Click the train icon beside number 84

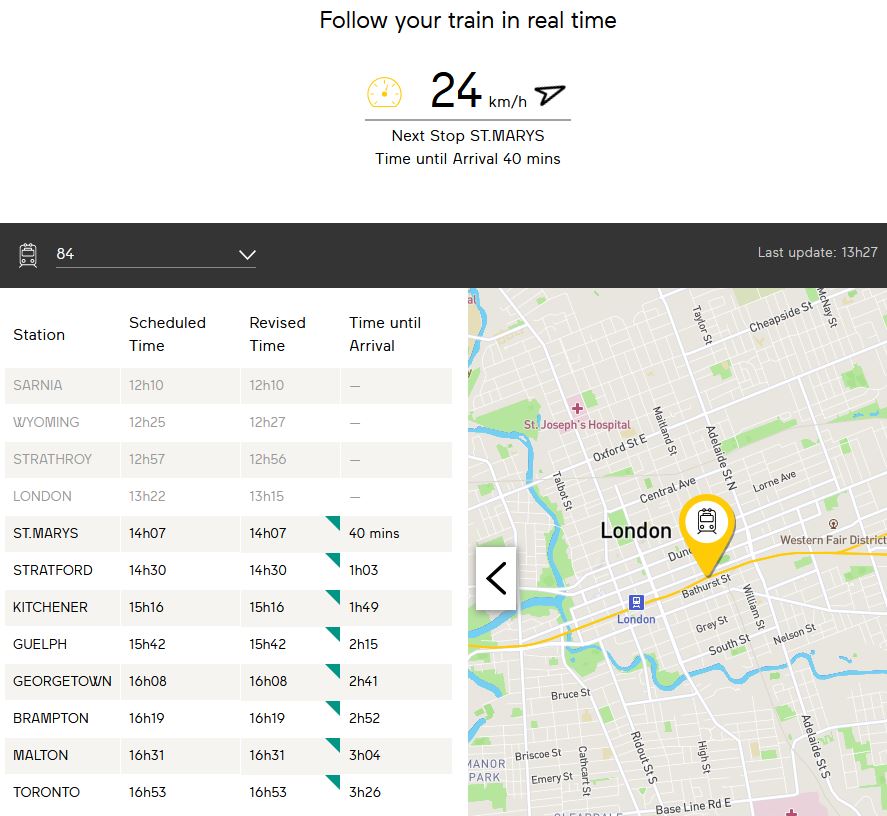point(28,255)
